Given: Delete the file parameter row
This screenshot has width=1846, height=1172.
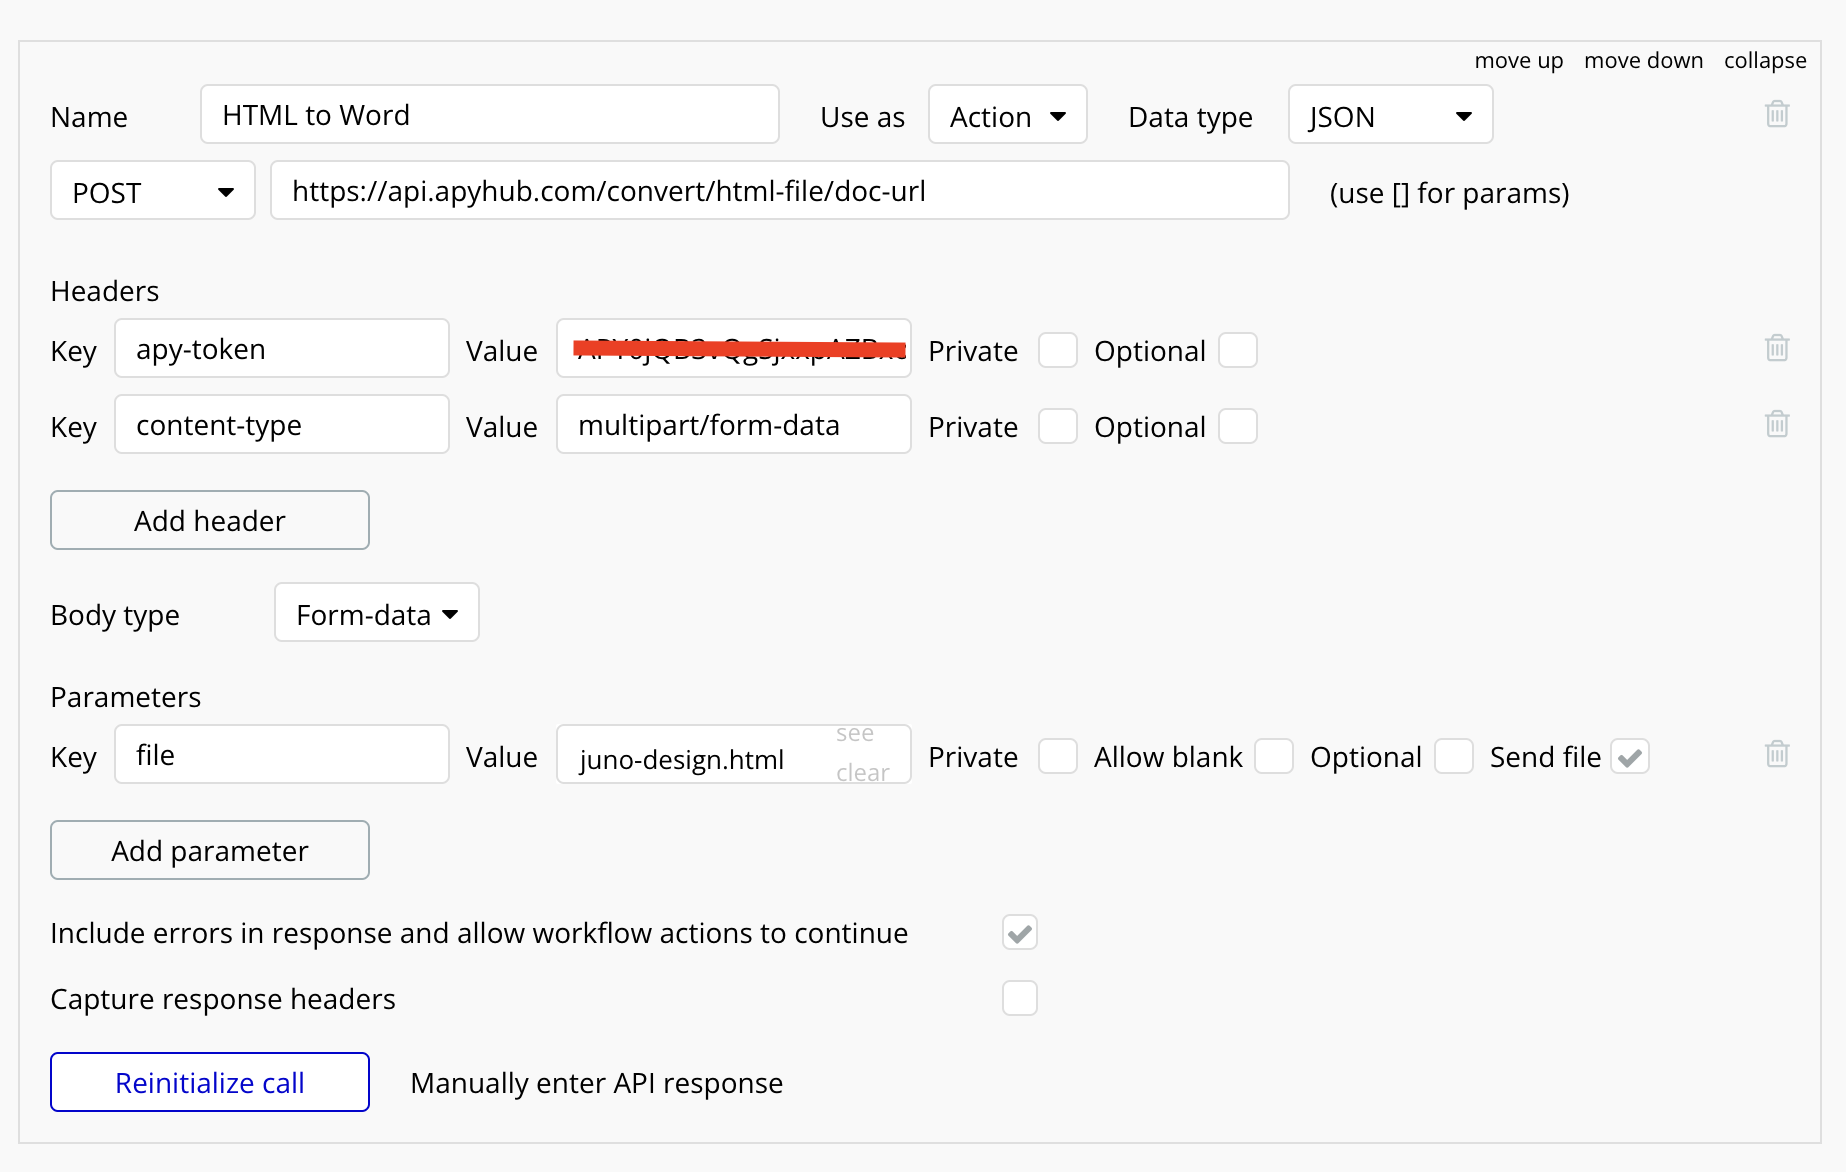Looking at the screenshot, I should click(x=1777, y=754).
